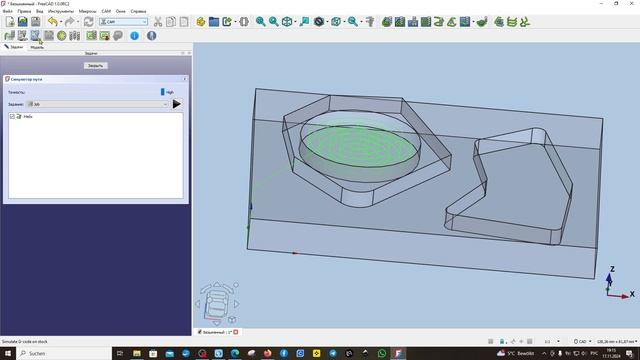640x360 pixels.
Task: Click the Open document icon
Action: click(23, 22)
